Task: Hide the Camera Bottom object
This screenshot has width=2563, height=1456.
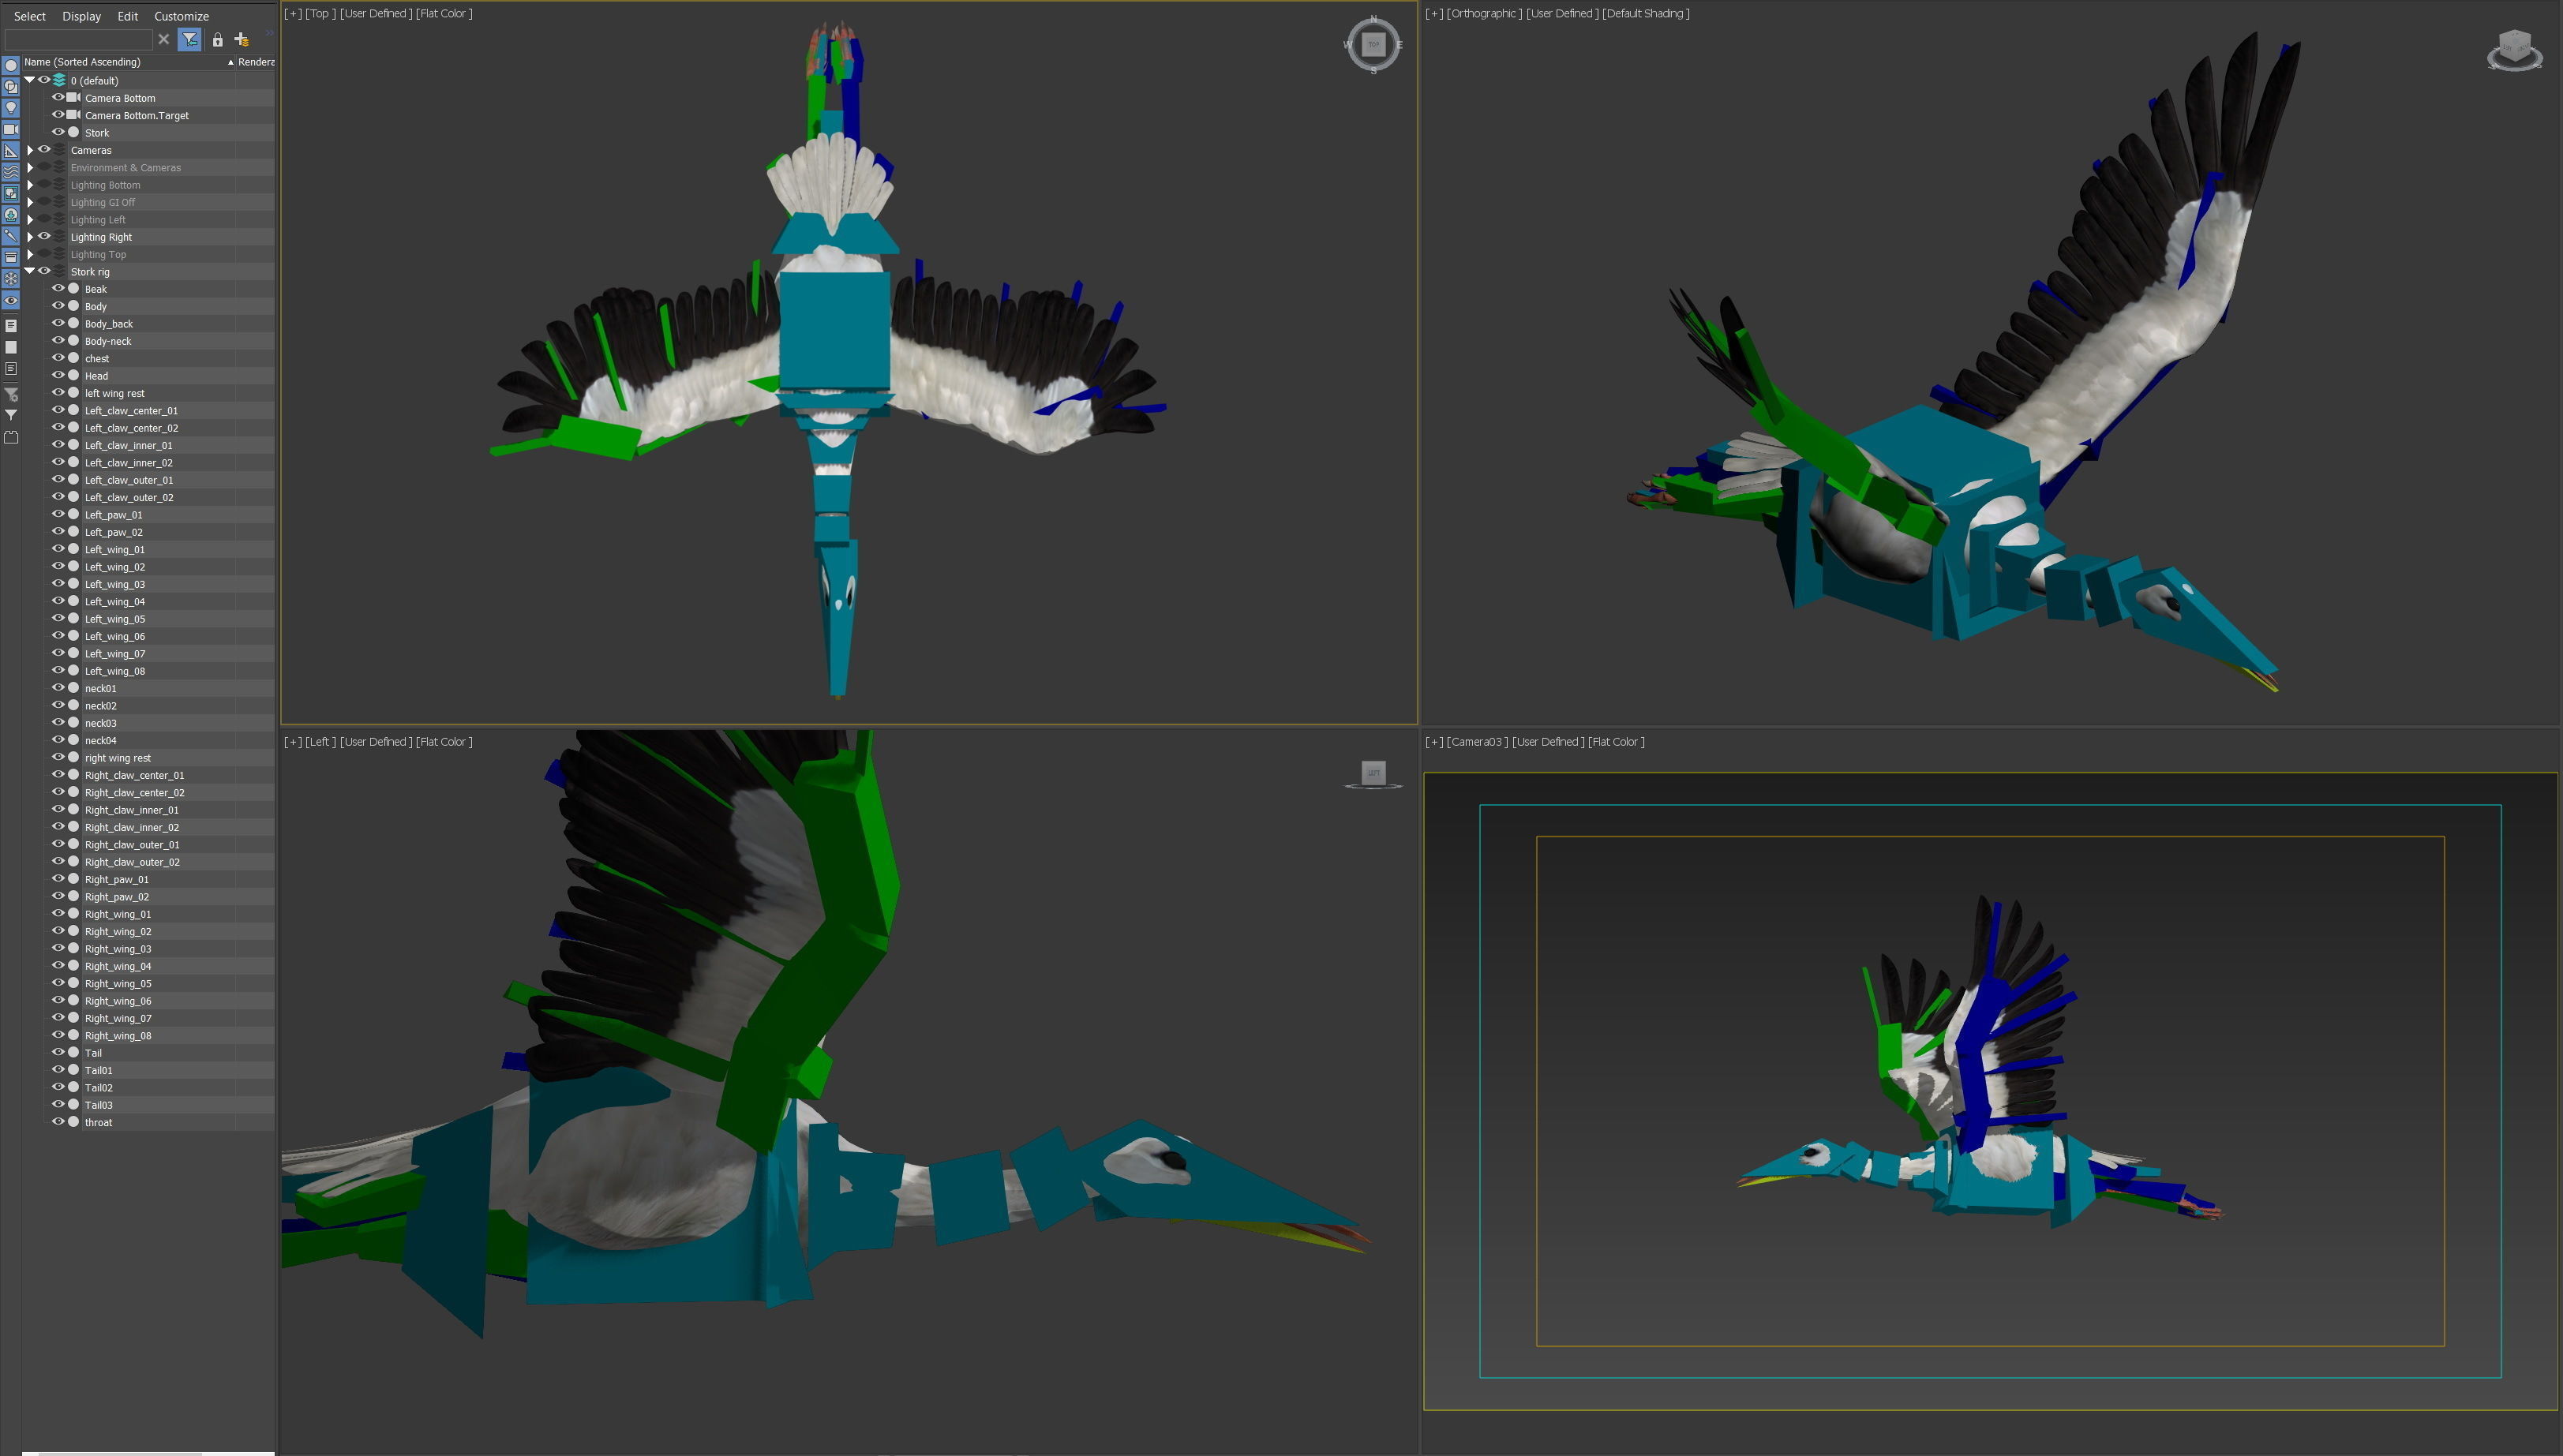Action: pyautogui.click(x=58, y=98)
